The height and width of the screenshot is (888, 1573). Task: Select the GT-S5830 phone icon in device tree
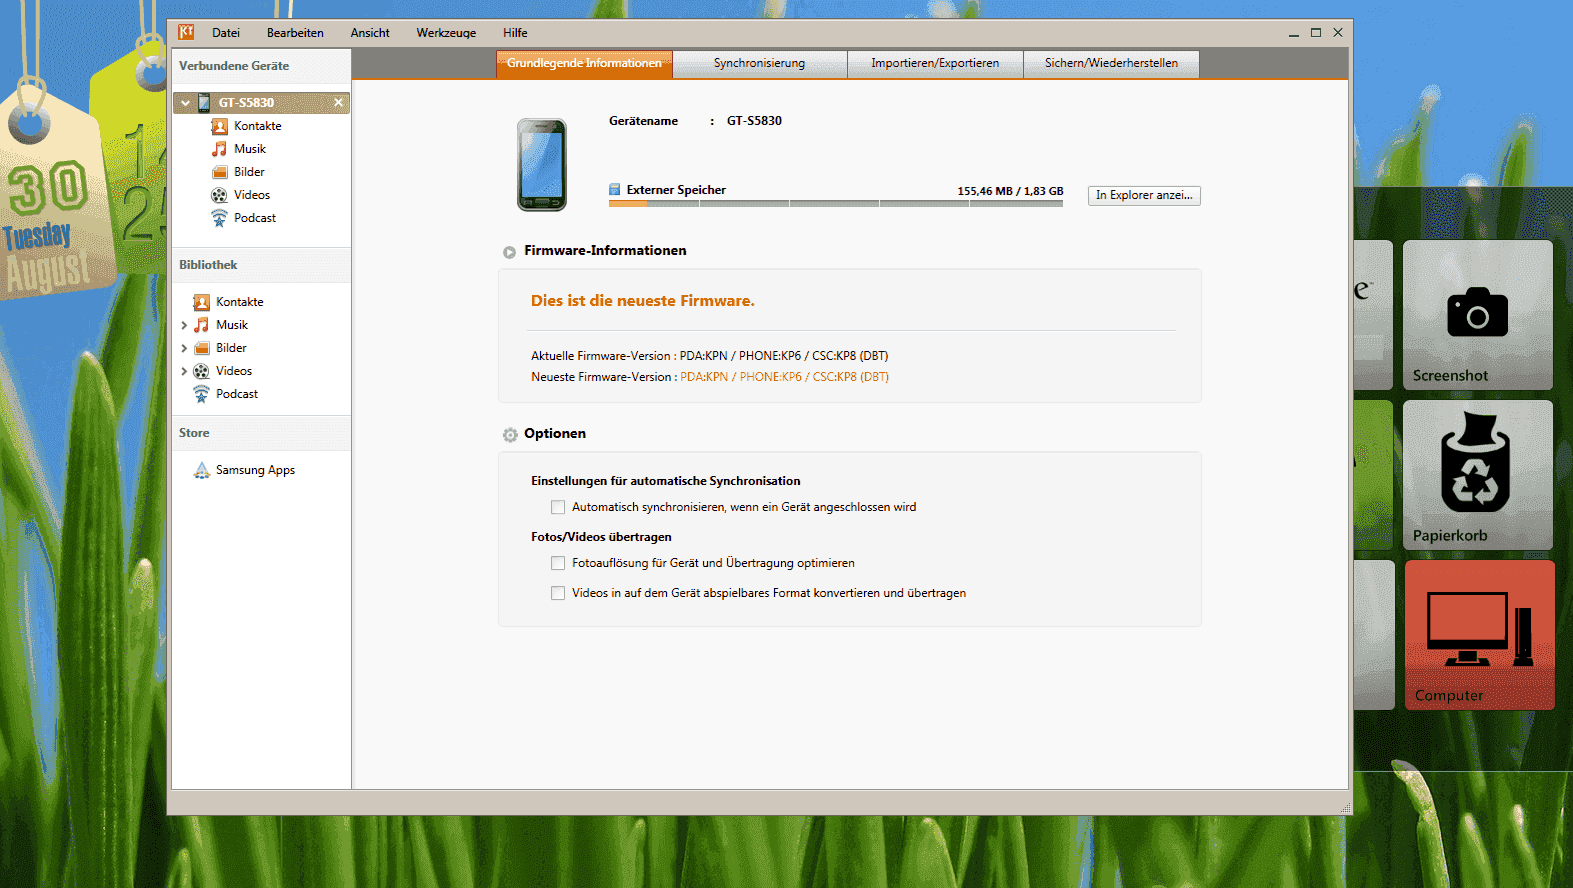pyautogui.click(x=204, y=102)
